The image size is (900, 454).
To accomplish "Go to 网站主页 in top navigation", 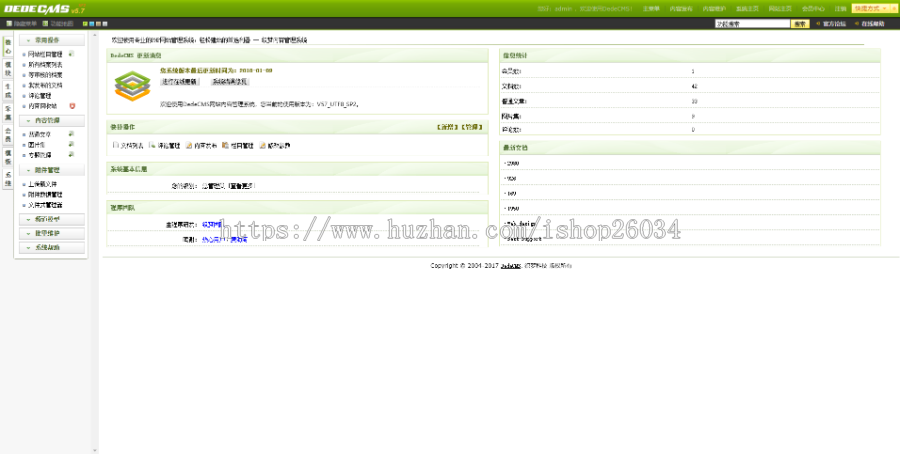I will [x=780, y=9].
